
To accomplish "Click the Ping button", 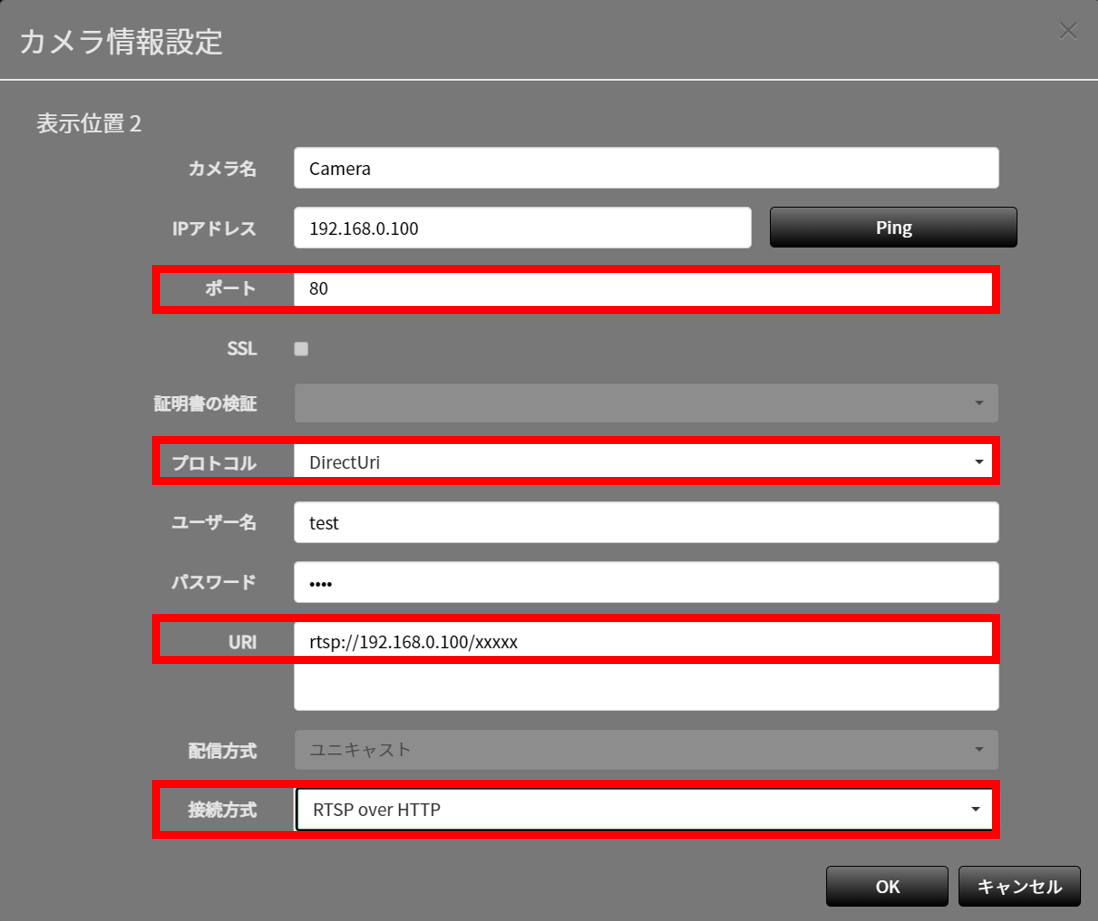I will click(x=894, y=227).
